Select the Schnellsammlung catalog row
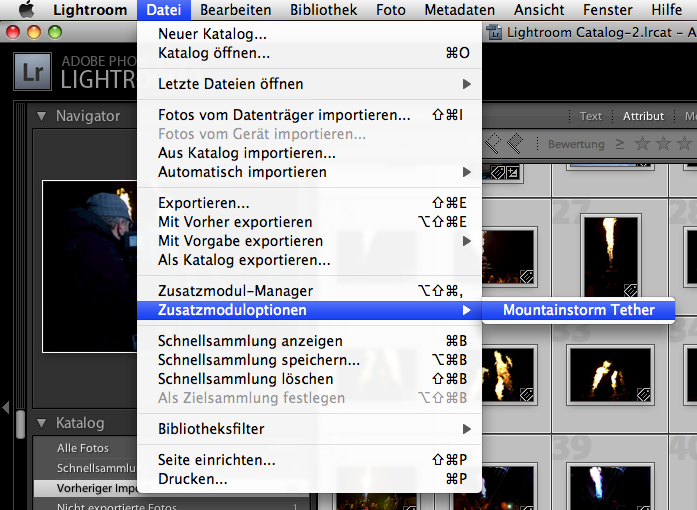 click(86, 468)
